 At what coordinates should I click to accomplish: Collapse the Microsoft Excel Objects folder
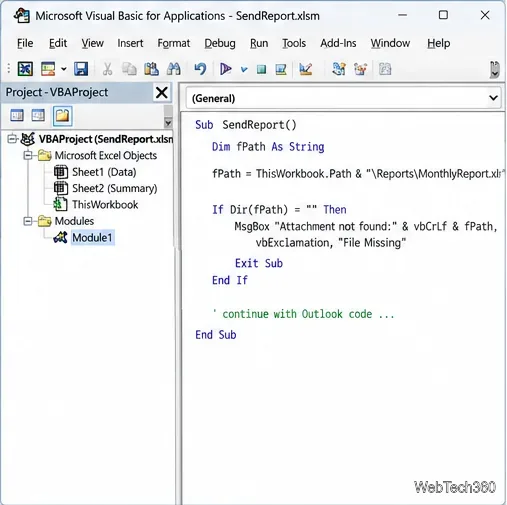pos(28,155)
